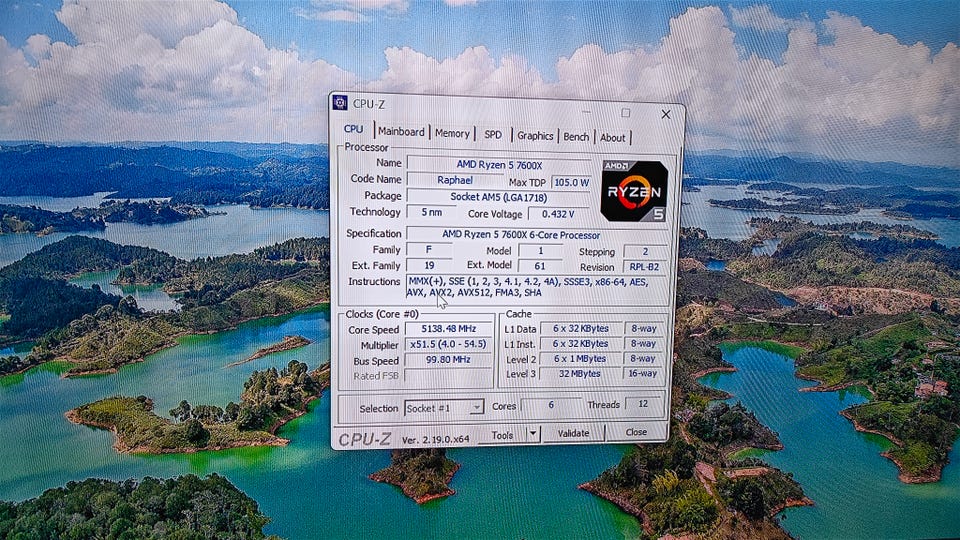Open the SPD tab
960x540 pixels.
493,135
